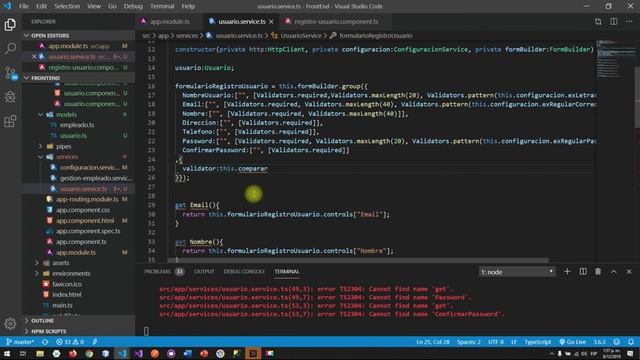Screen dimensions: 640x360
Task: Open the Extensions view in activity bar
Action: pyautogui.click(x=10, y=121)
